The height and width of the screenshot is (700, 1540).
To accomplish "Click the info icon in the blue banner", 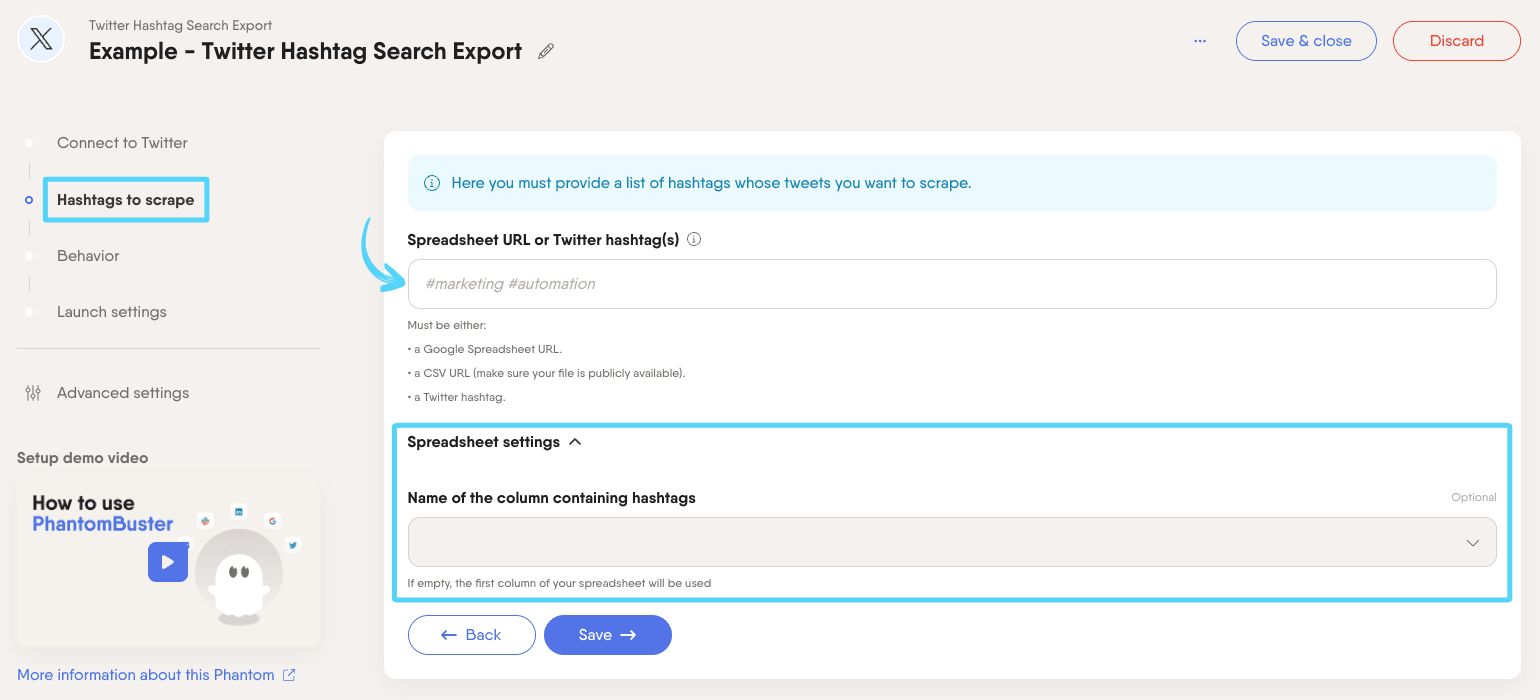I will coord(432,183).
